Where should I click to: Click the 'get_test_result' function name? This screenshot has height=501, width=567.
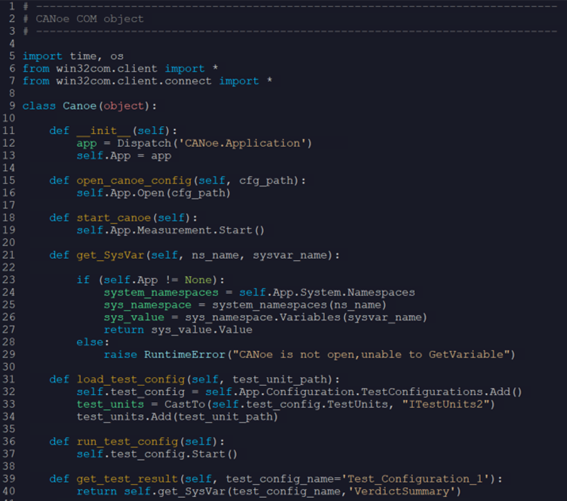(x=127, y=479)
